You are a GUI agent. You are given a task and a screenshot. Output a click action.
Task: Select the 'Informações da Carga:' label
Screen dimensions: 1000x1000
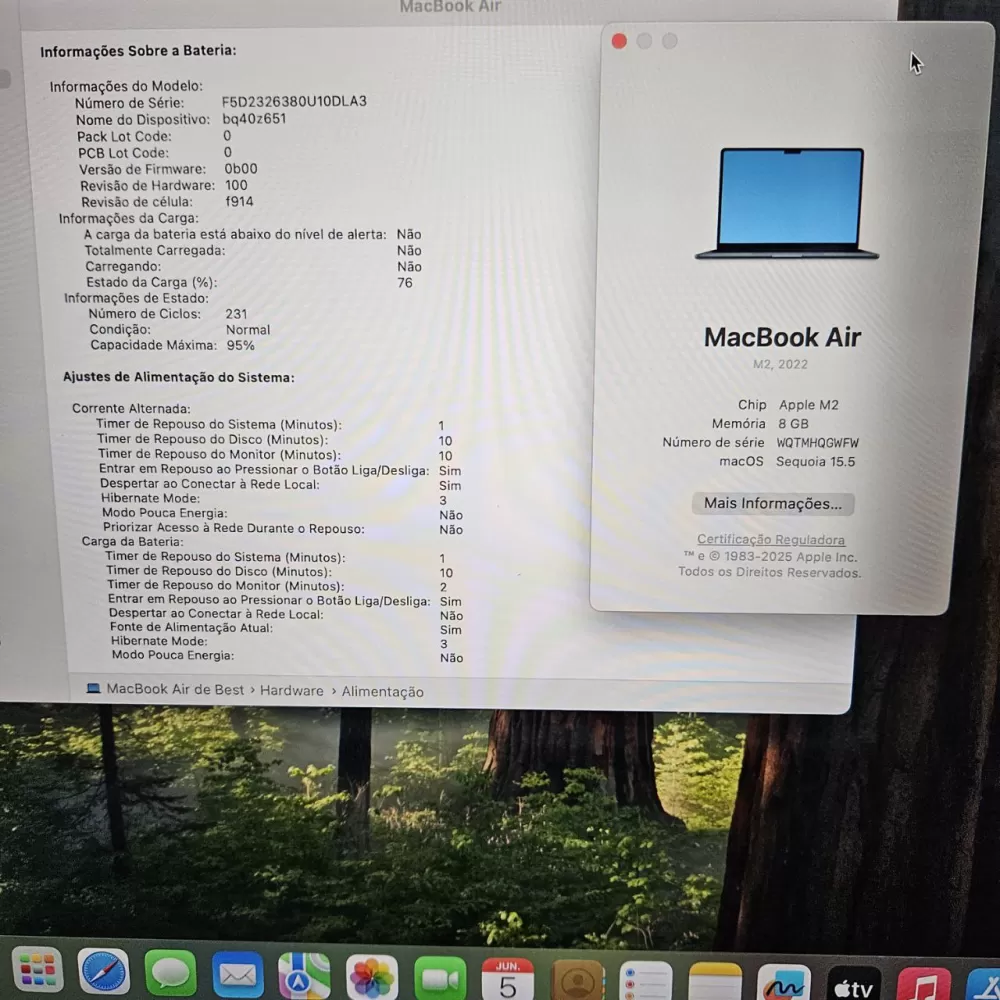pos(128,219)
